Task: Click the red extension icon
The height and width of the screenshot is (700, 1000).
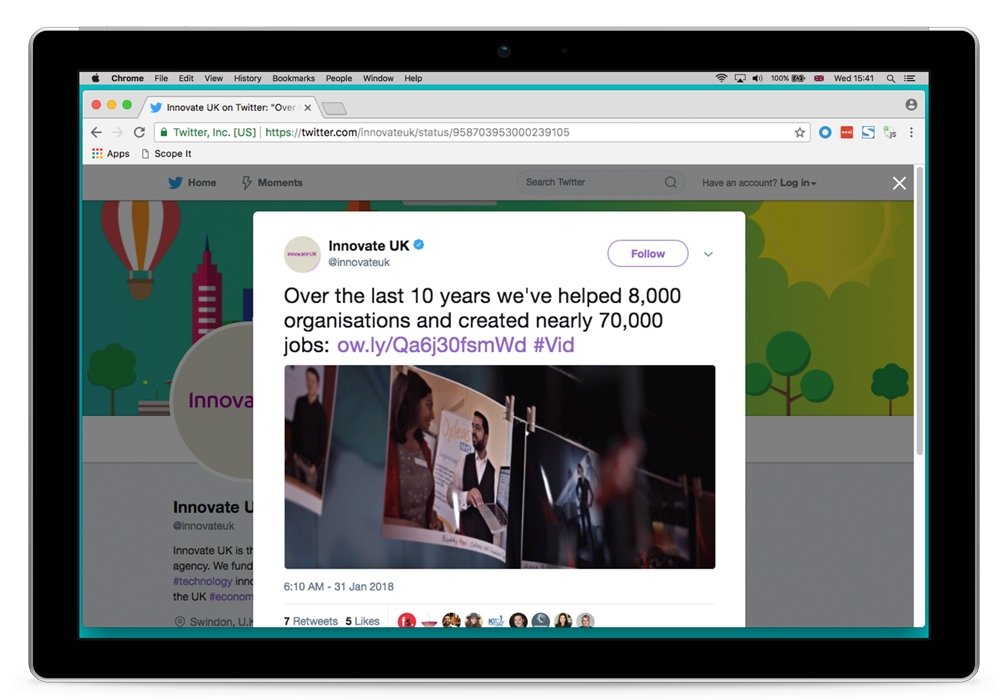Action: [x=847, y=133]
